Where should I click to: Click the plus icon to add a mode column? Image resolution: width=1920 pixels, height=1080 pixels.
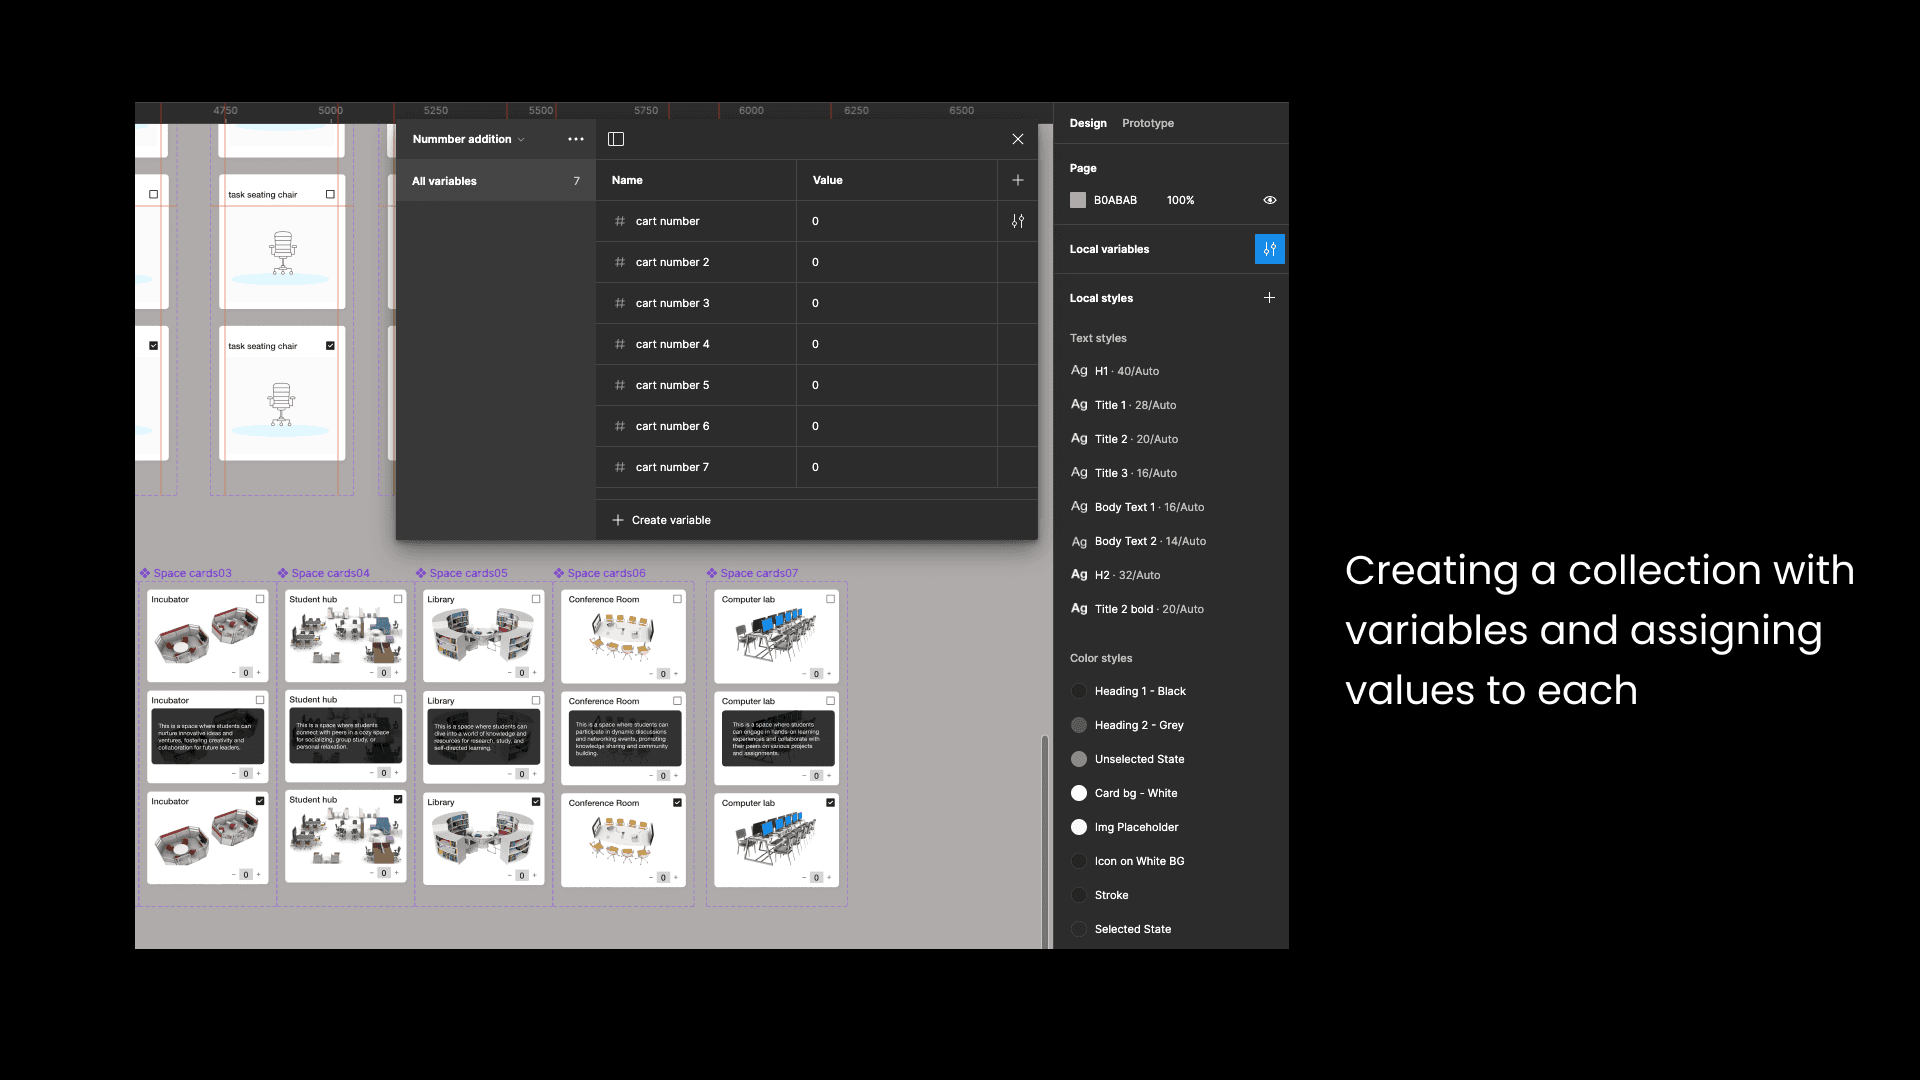pos(1017,180)
